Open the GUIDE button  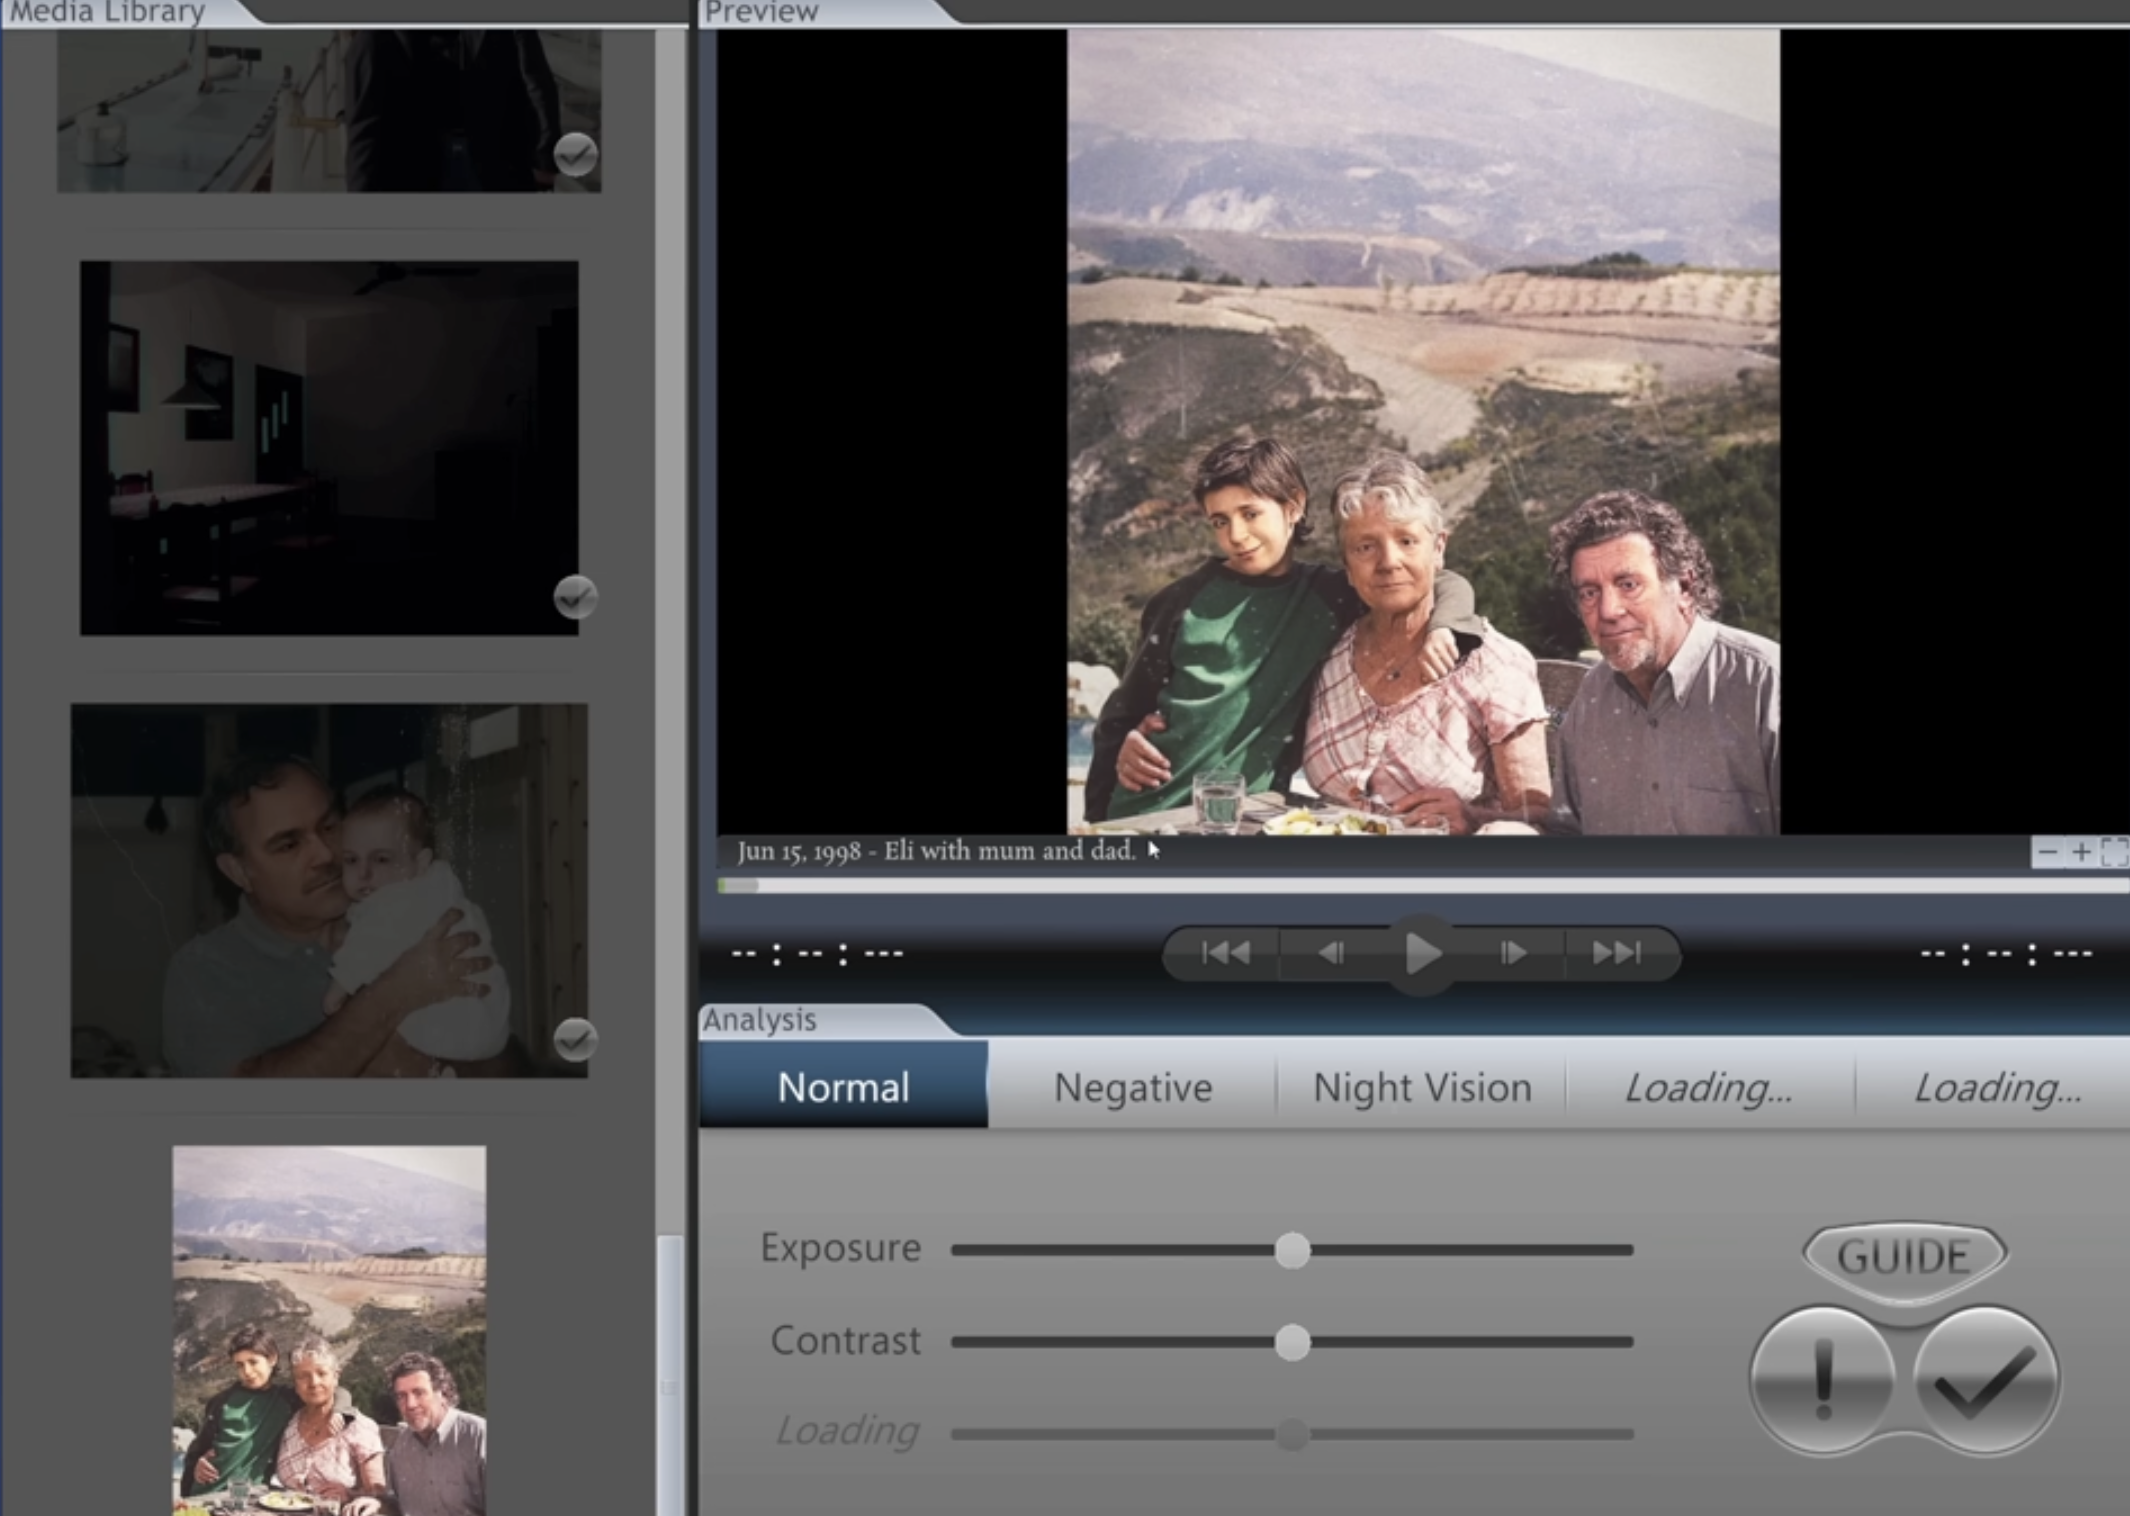pos(1904,1256)
